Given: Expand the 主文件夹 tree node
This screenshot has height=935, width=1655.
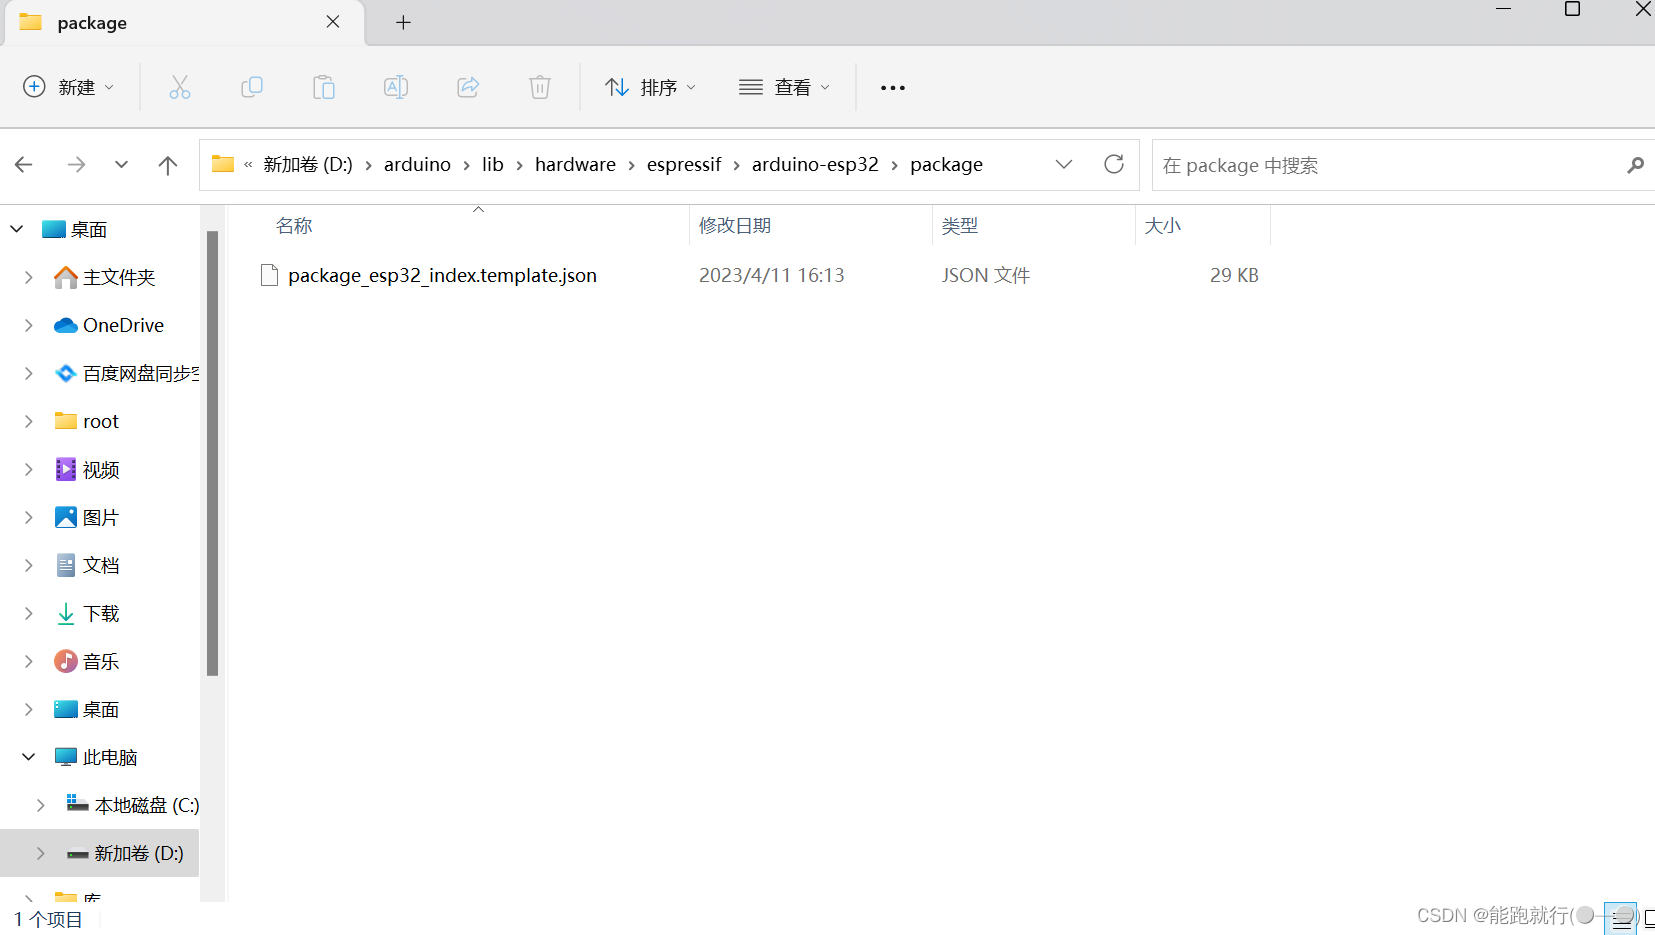Looking at the screenshot, I should [x=29, y=277].
